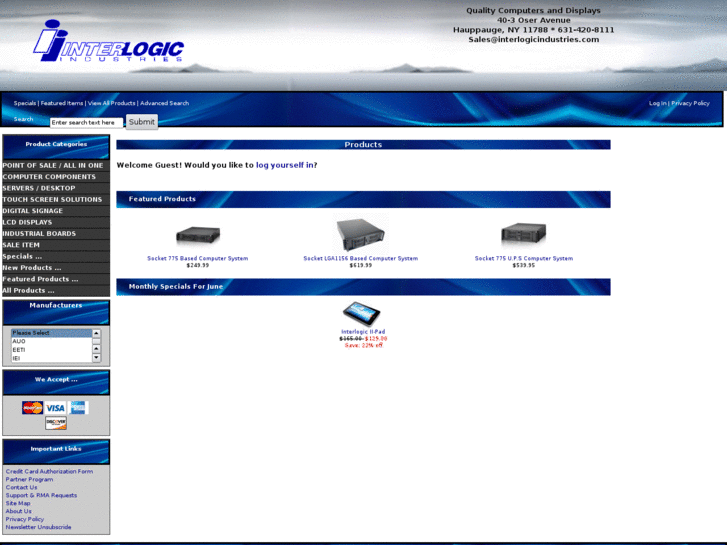Click the American Express payment icon

(78, 408)
